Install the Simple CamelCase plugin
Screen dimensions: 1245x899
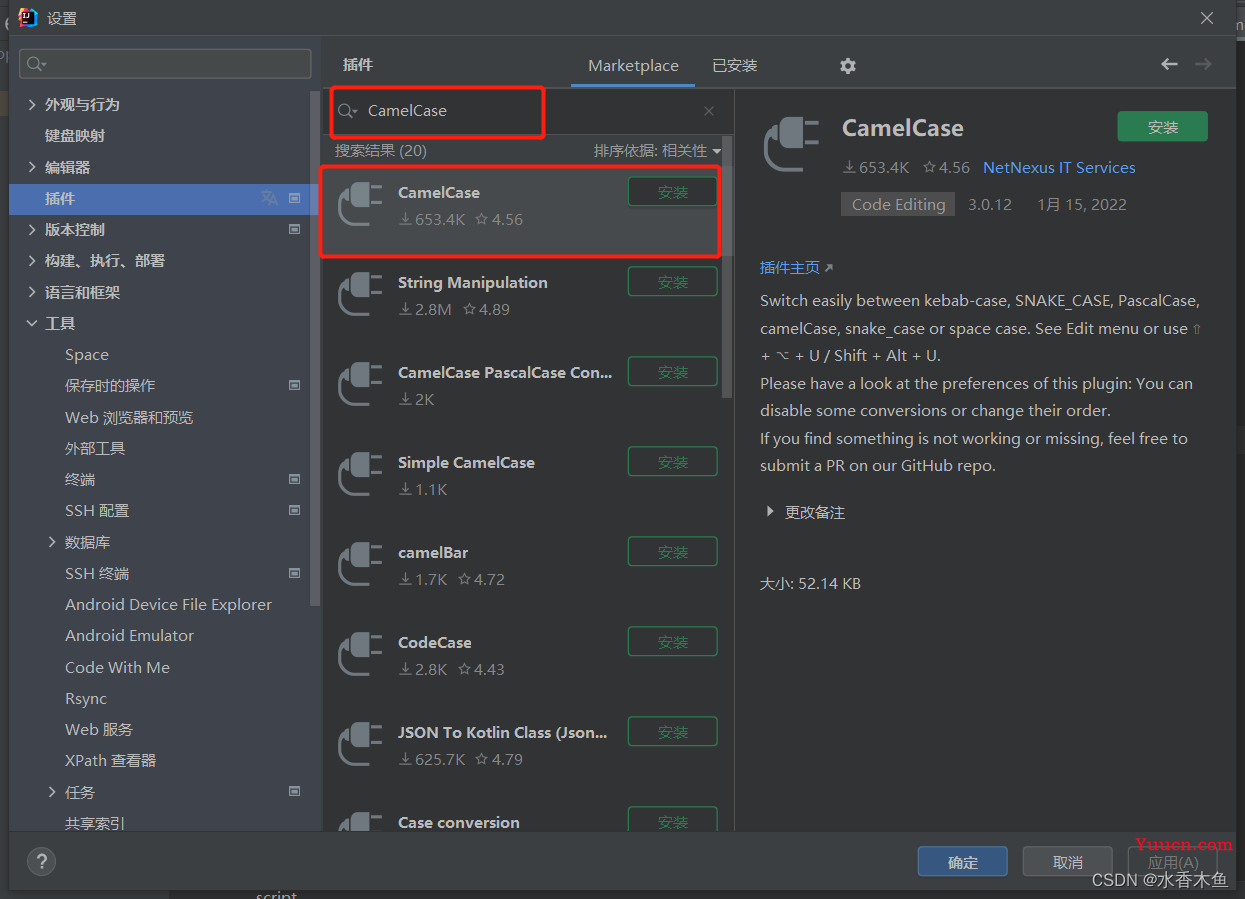click(x=673, y=462)
